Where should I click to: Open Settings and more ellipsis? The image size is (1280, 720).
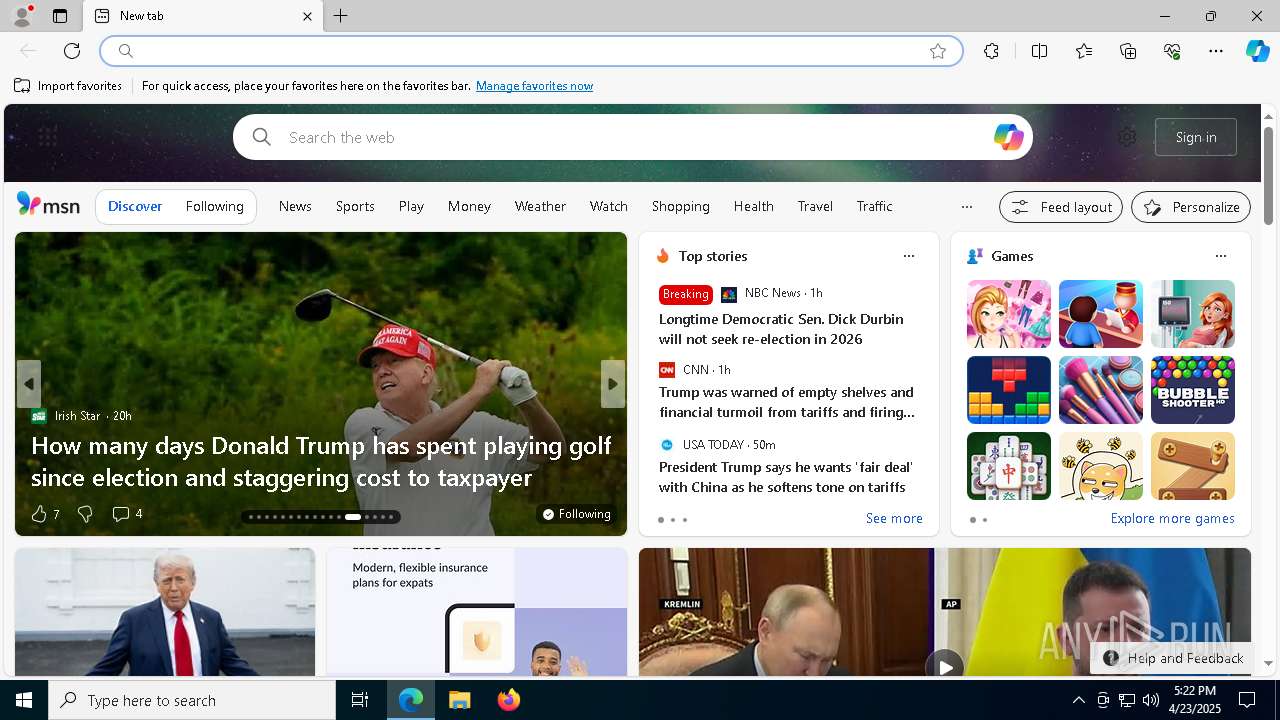pos(1216,51)
